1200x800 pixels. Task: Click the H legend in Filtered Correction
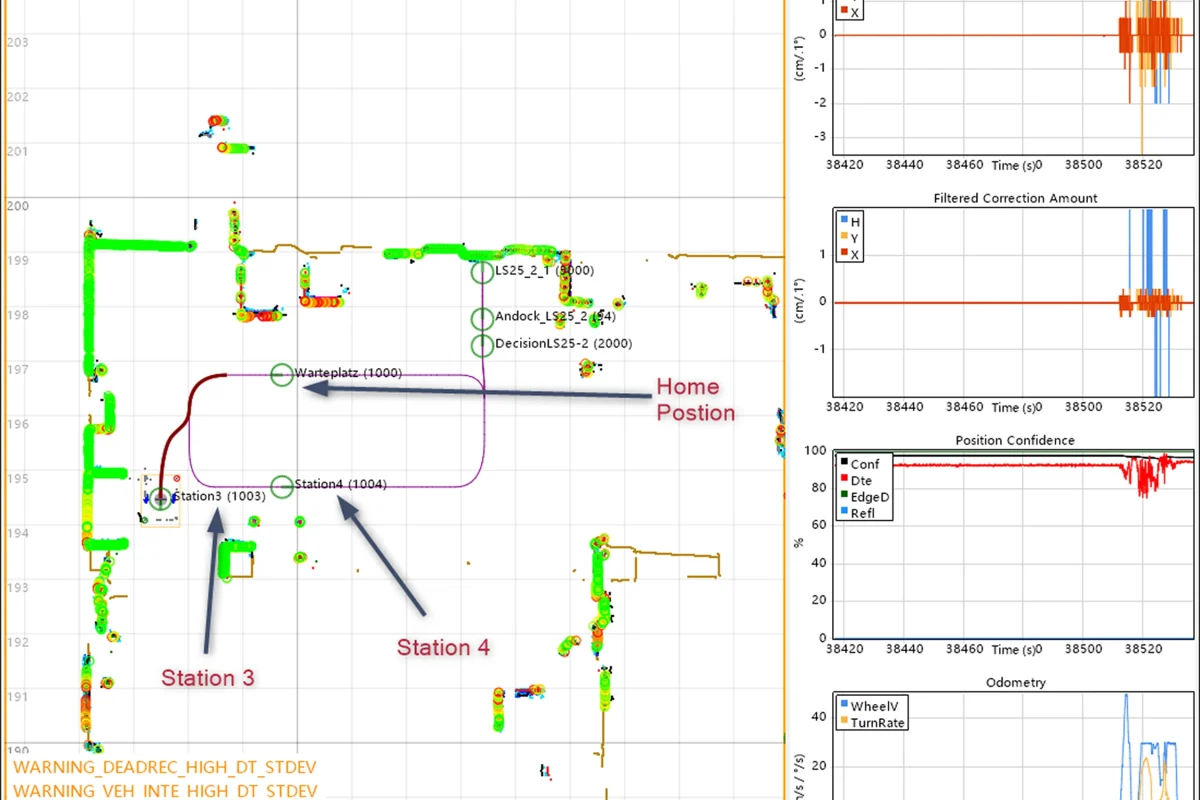(x=850, y=222)
